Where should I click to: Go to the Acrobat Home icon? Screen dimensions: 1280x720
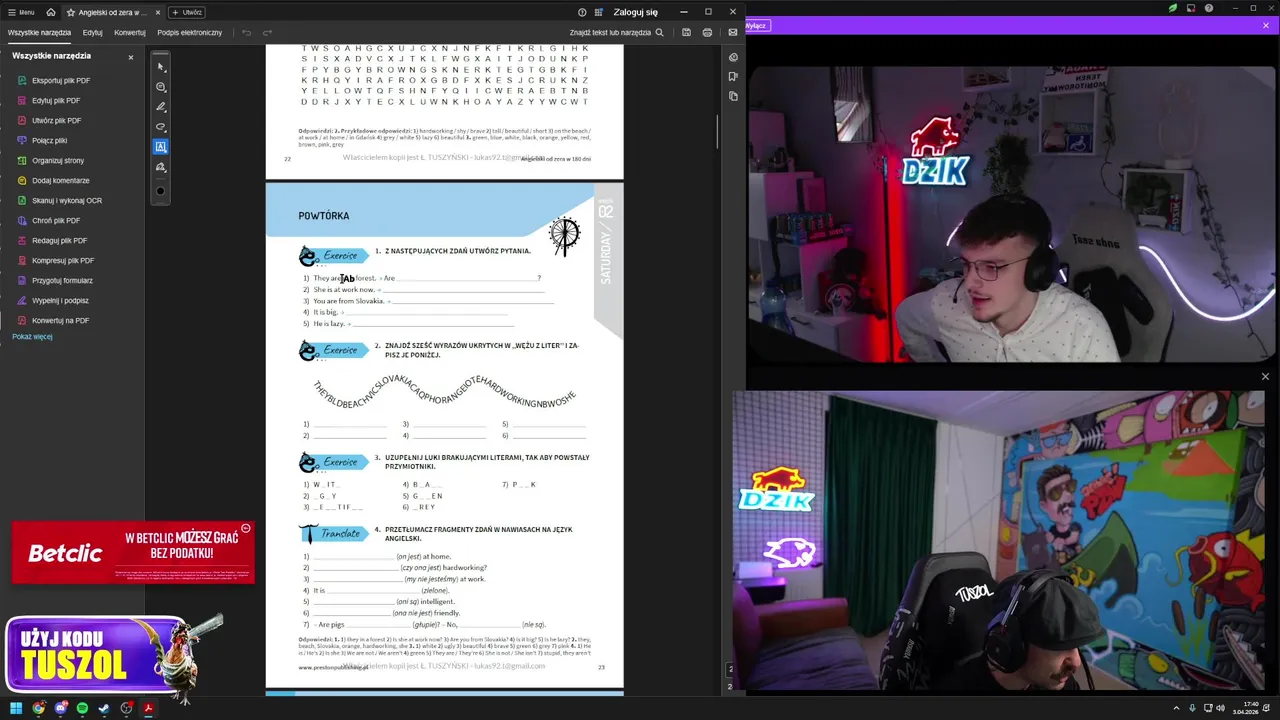tap(51, 12)
